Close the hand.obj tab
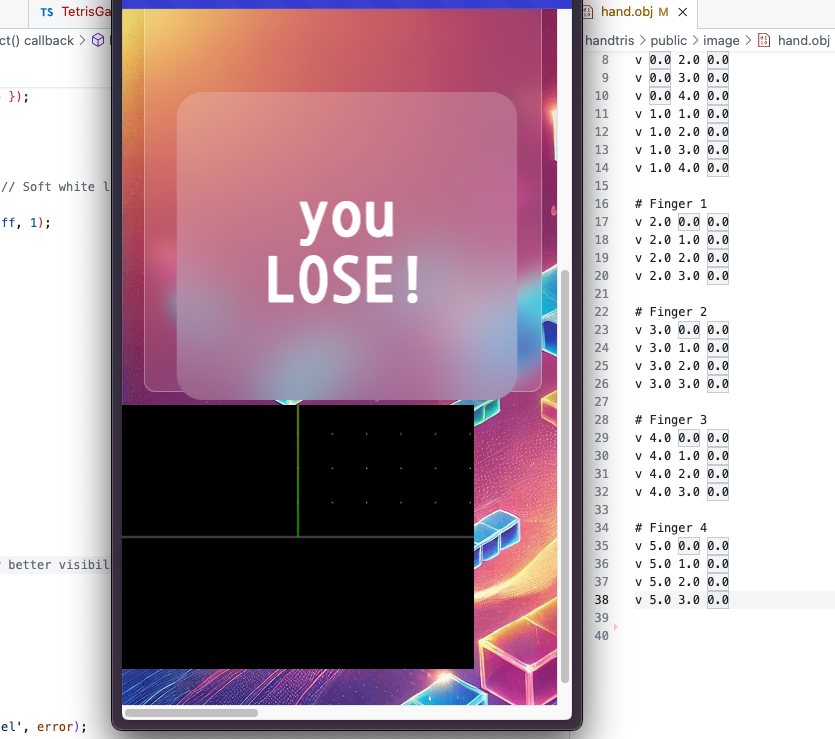 point(683,12)
